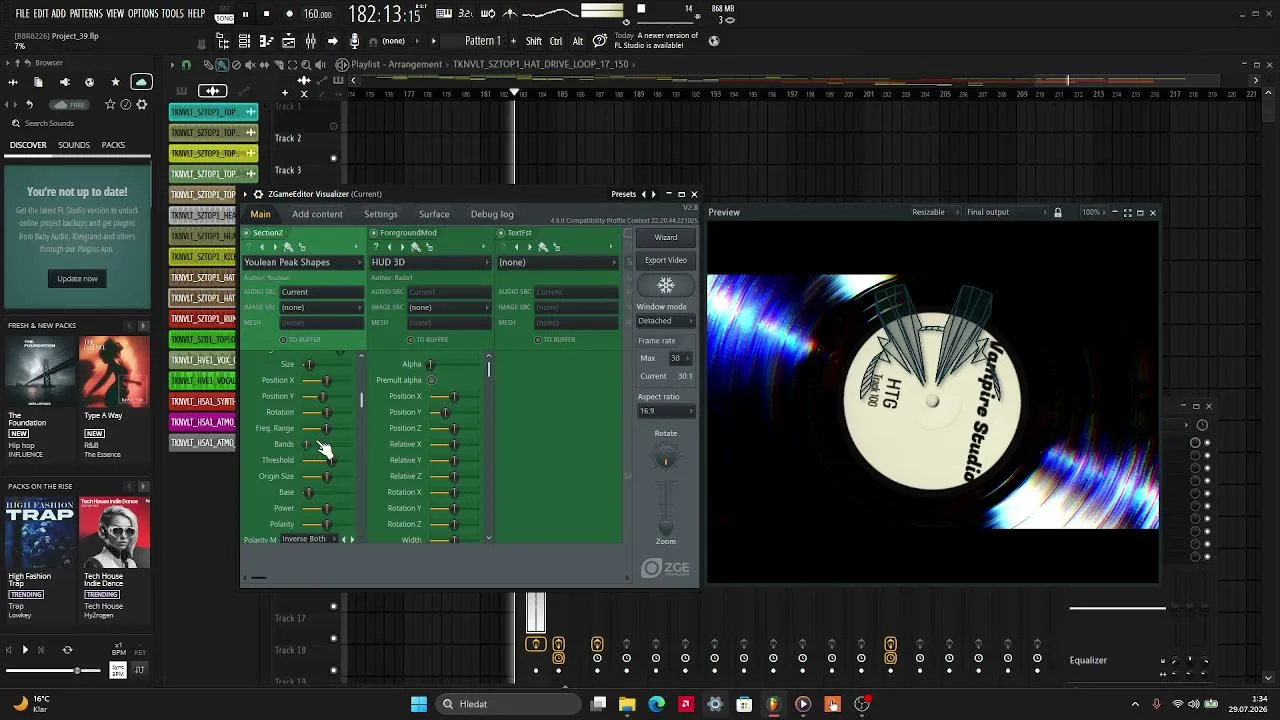This screenshot has width=1280, height=720.
Task: Click the Update now button
Action: [77, 278]
